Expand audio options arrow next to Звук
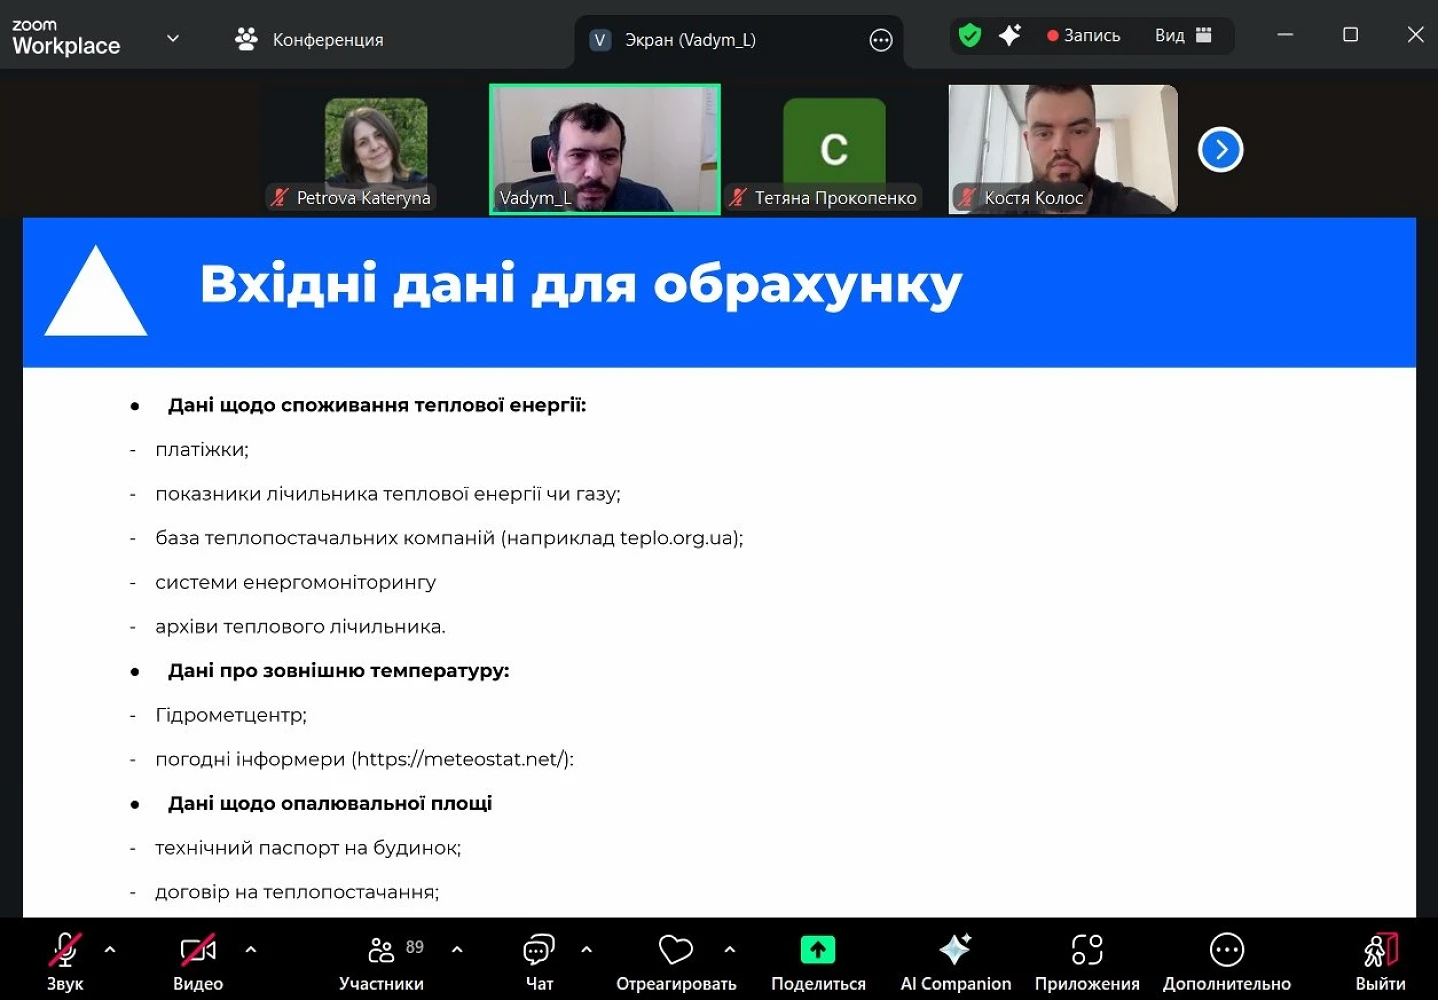The image size is (1438, 1000). (110, 950)
